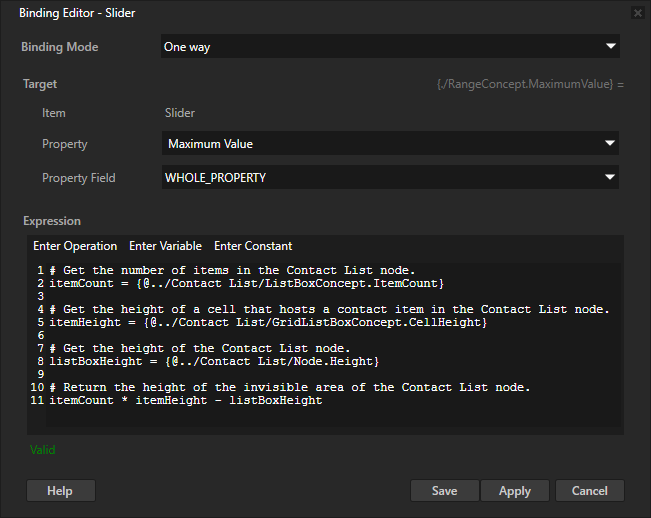Open the Property Field WHOLE_PROPERTY dropdown

click(390, 178)
